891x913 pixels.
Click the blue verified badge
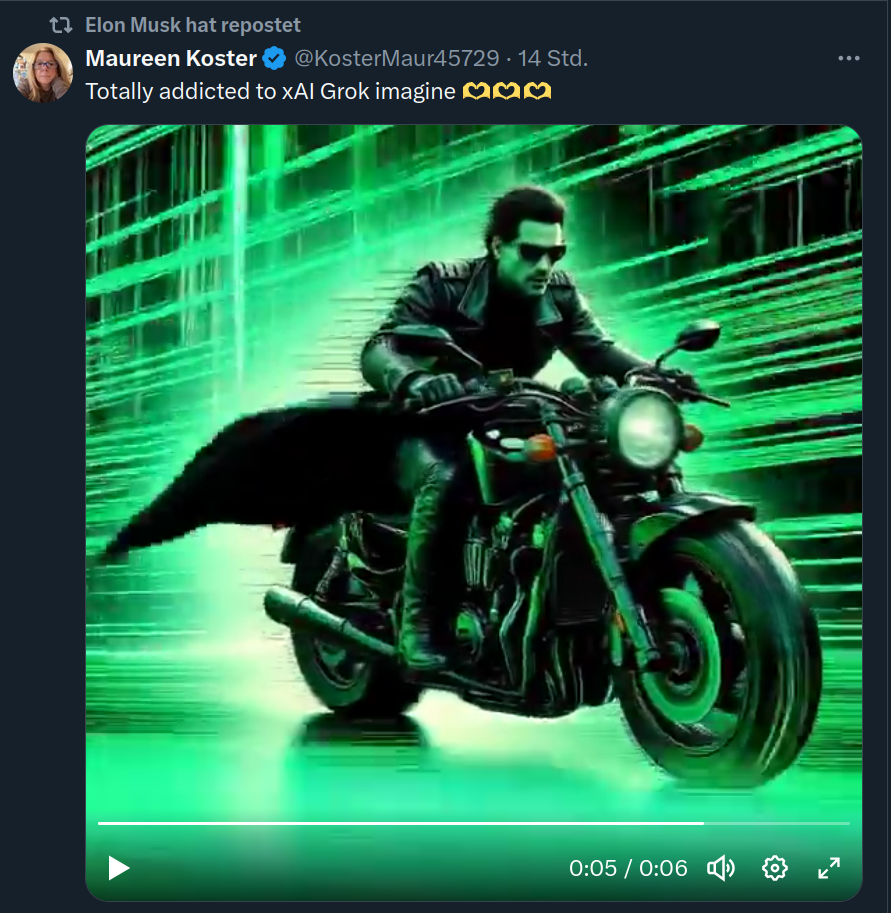(x=275, y=59)
